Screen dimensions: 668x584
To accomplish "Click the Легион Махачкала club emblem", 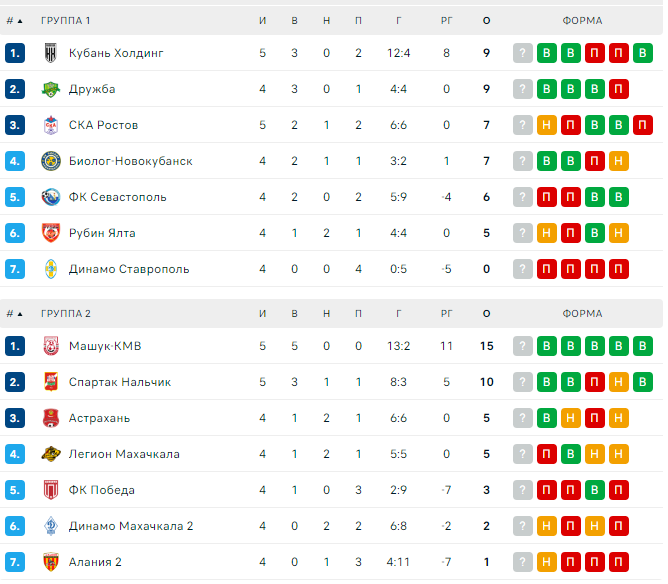I will click(51, 454).
